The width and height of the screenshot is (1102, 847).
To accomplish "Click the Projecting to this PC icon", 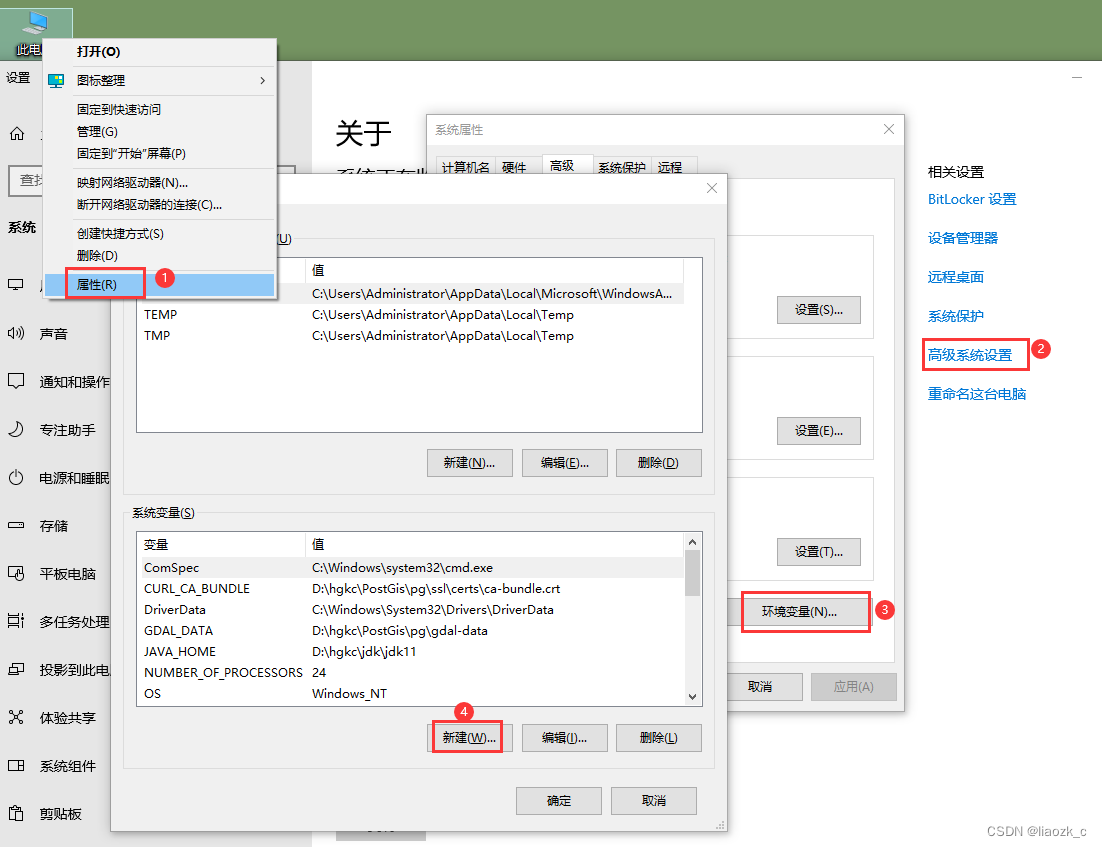I will [x=15, y=669].
